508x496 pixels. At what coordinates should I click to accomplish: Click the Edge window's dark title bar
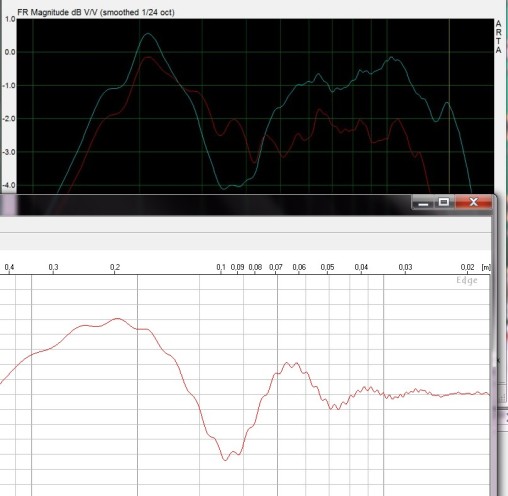[x=206, y=204]
